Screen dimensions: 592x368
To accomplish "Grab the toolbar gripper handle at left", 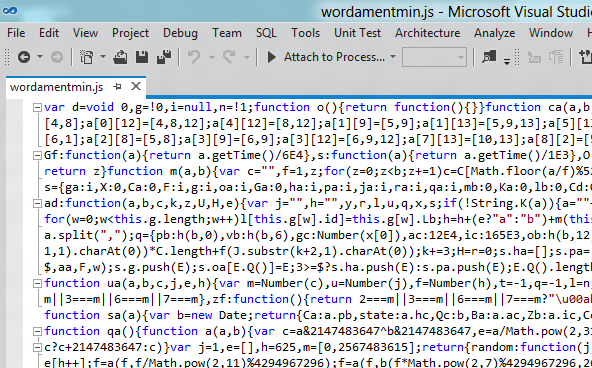I will (x=7, y=57).
